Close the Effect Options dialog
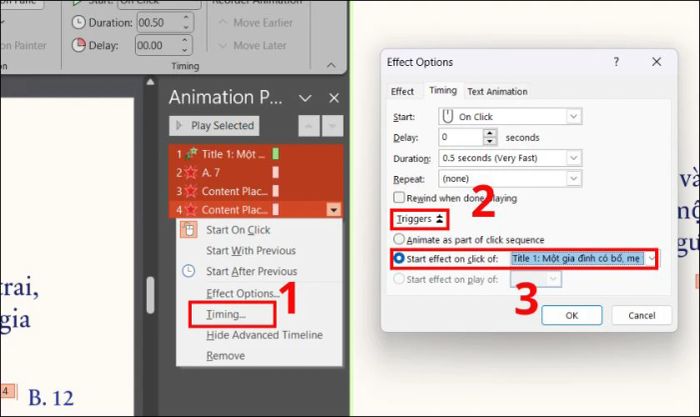The height and width of the screenshot is (417, 700). click(x=656, y=62)
